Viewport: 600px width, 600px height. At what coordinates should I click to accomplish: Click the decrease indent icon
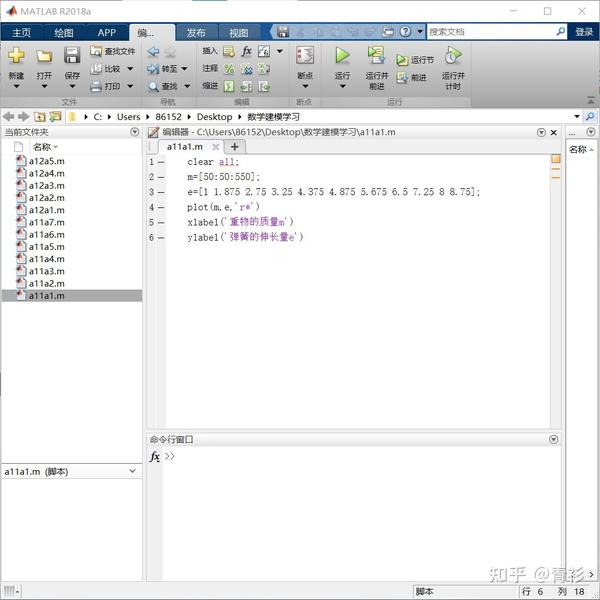click(x=264, y=86)
